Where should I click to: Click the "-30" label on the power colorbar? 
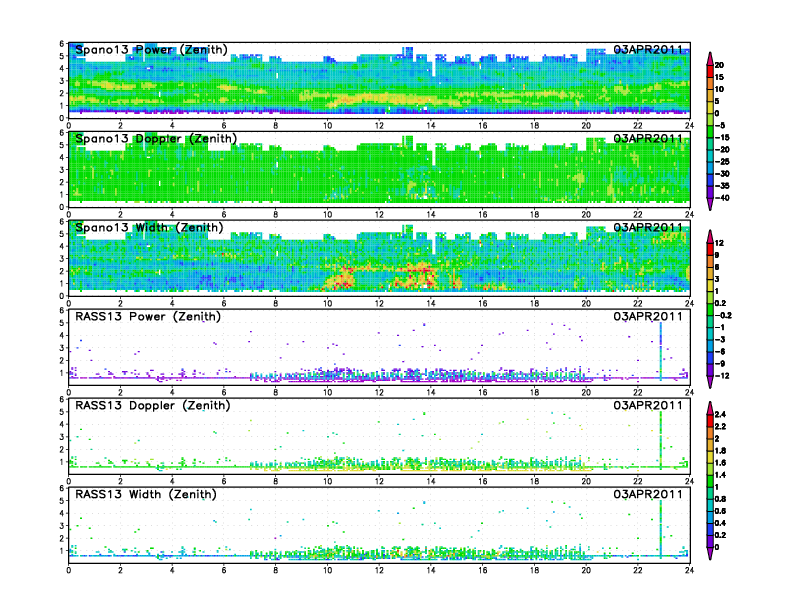(x=722, y=174)
